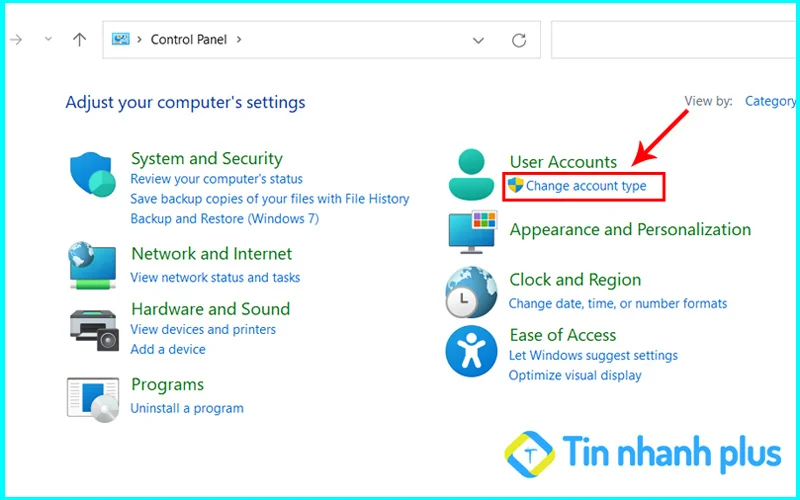Viewport: 800px width, 500px height.
Task: Click Change date, time, or number formats
Action: 618,304
